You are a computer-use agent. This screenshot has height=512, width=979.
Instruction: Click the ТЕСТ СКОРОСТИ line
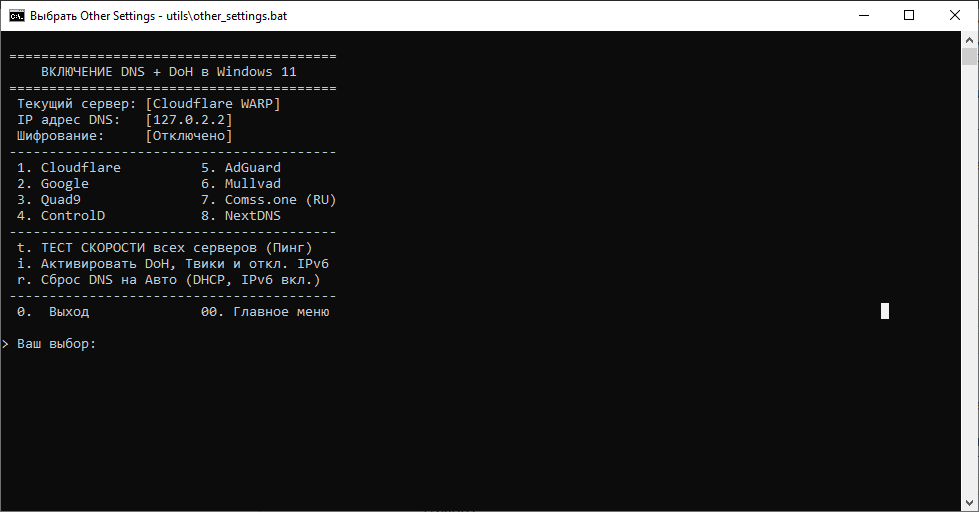pyautogui.click(x=165, y=248)
